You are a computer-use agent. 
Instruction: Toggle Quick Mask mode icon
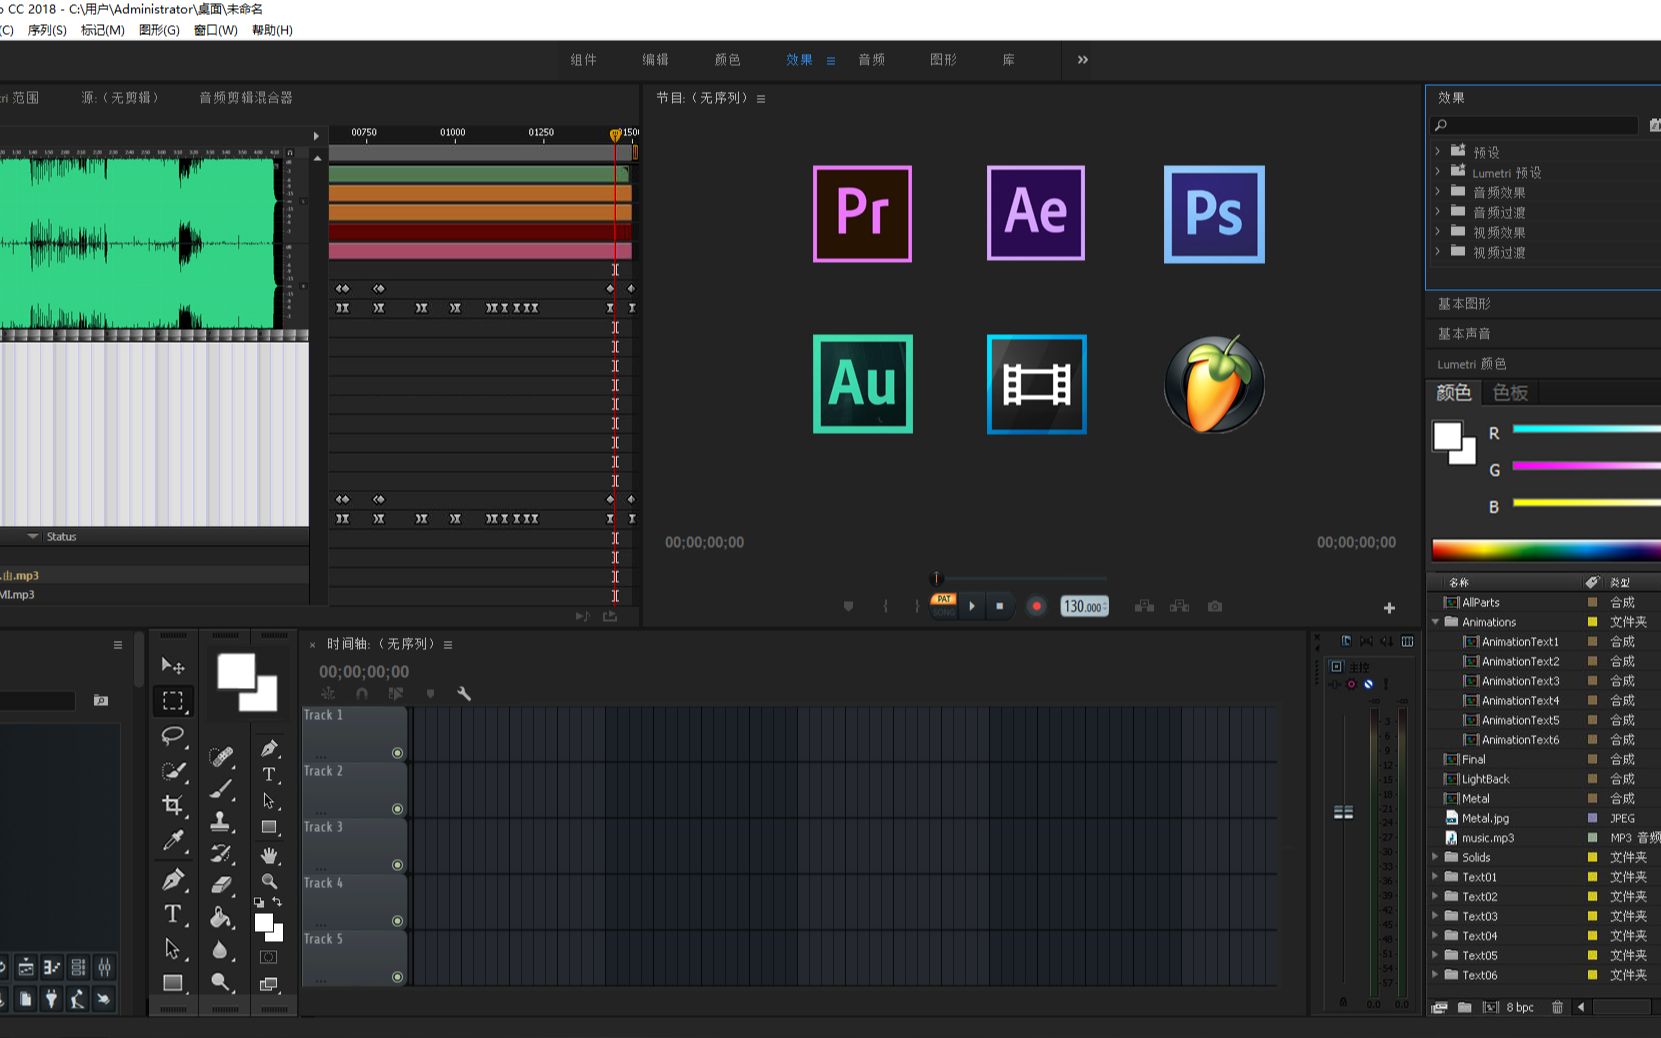pyautogui.click(x=268, y=957)
